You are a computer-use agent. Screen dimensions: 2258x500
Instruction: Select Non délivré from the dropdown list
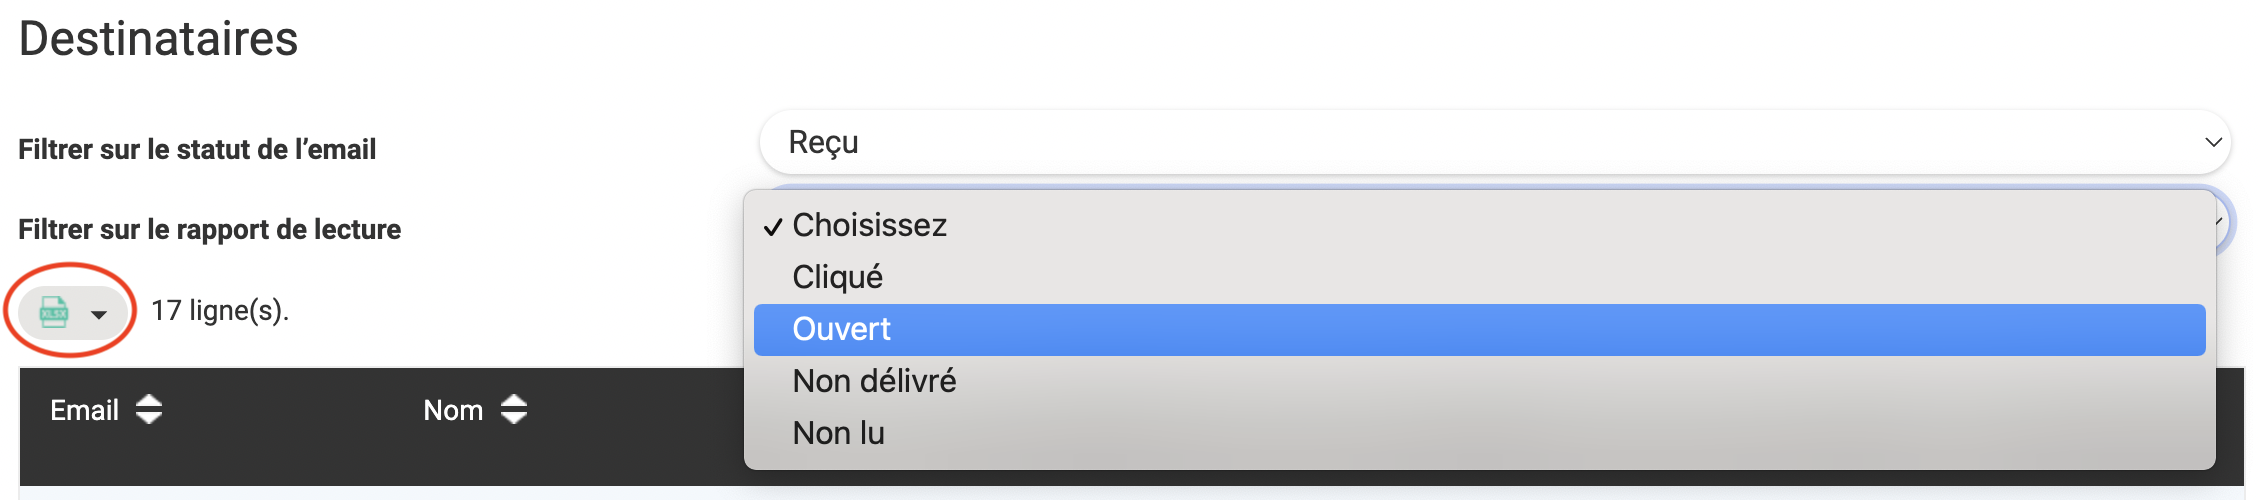point(874,382)
